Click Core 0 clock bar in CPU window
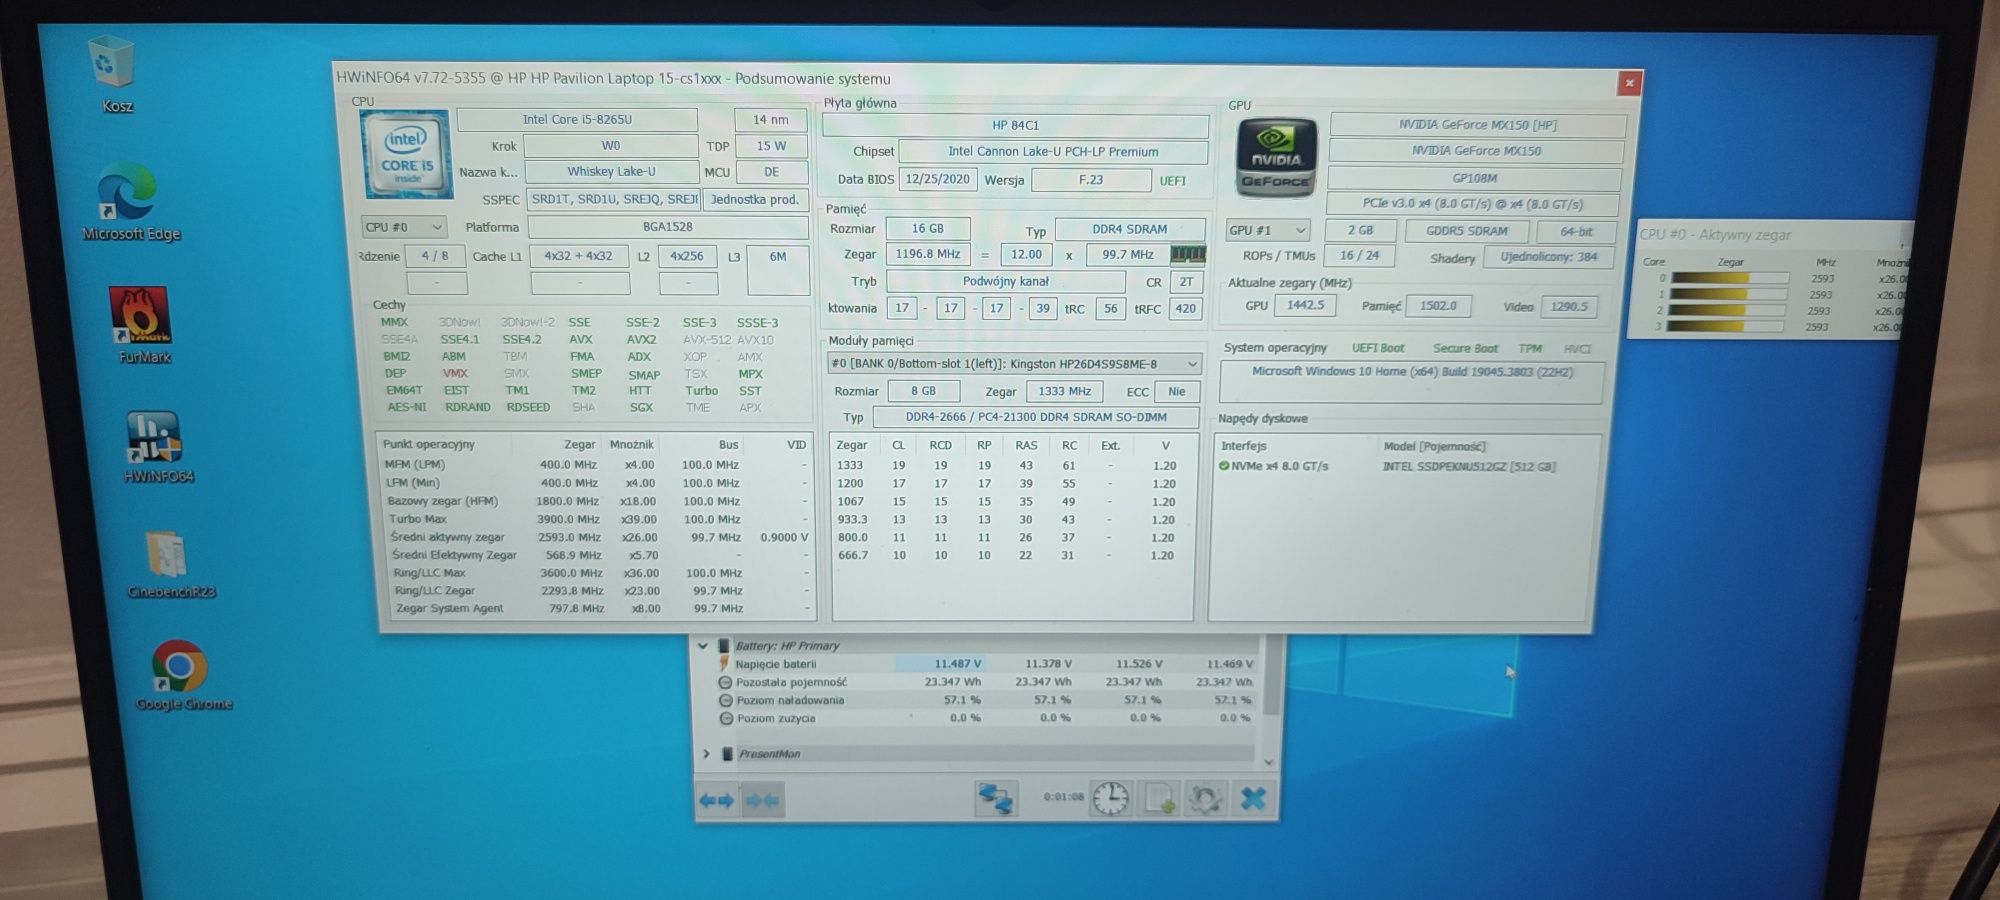This screenshot has height=900, width=2000. point(1729,278)
